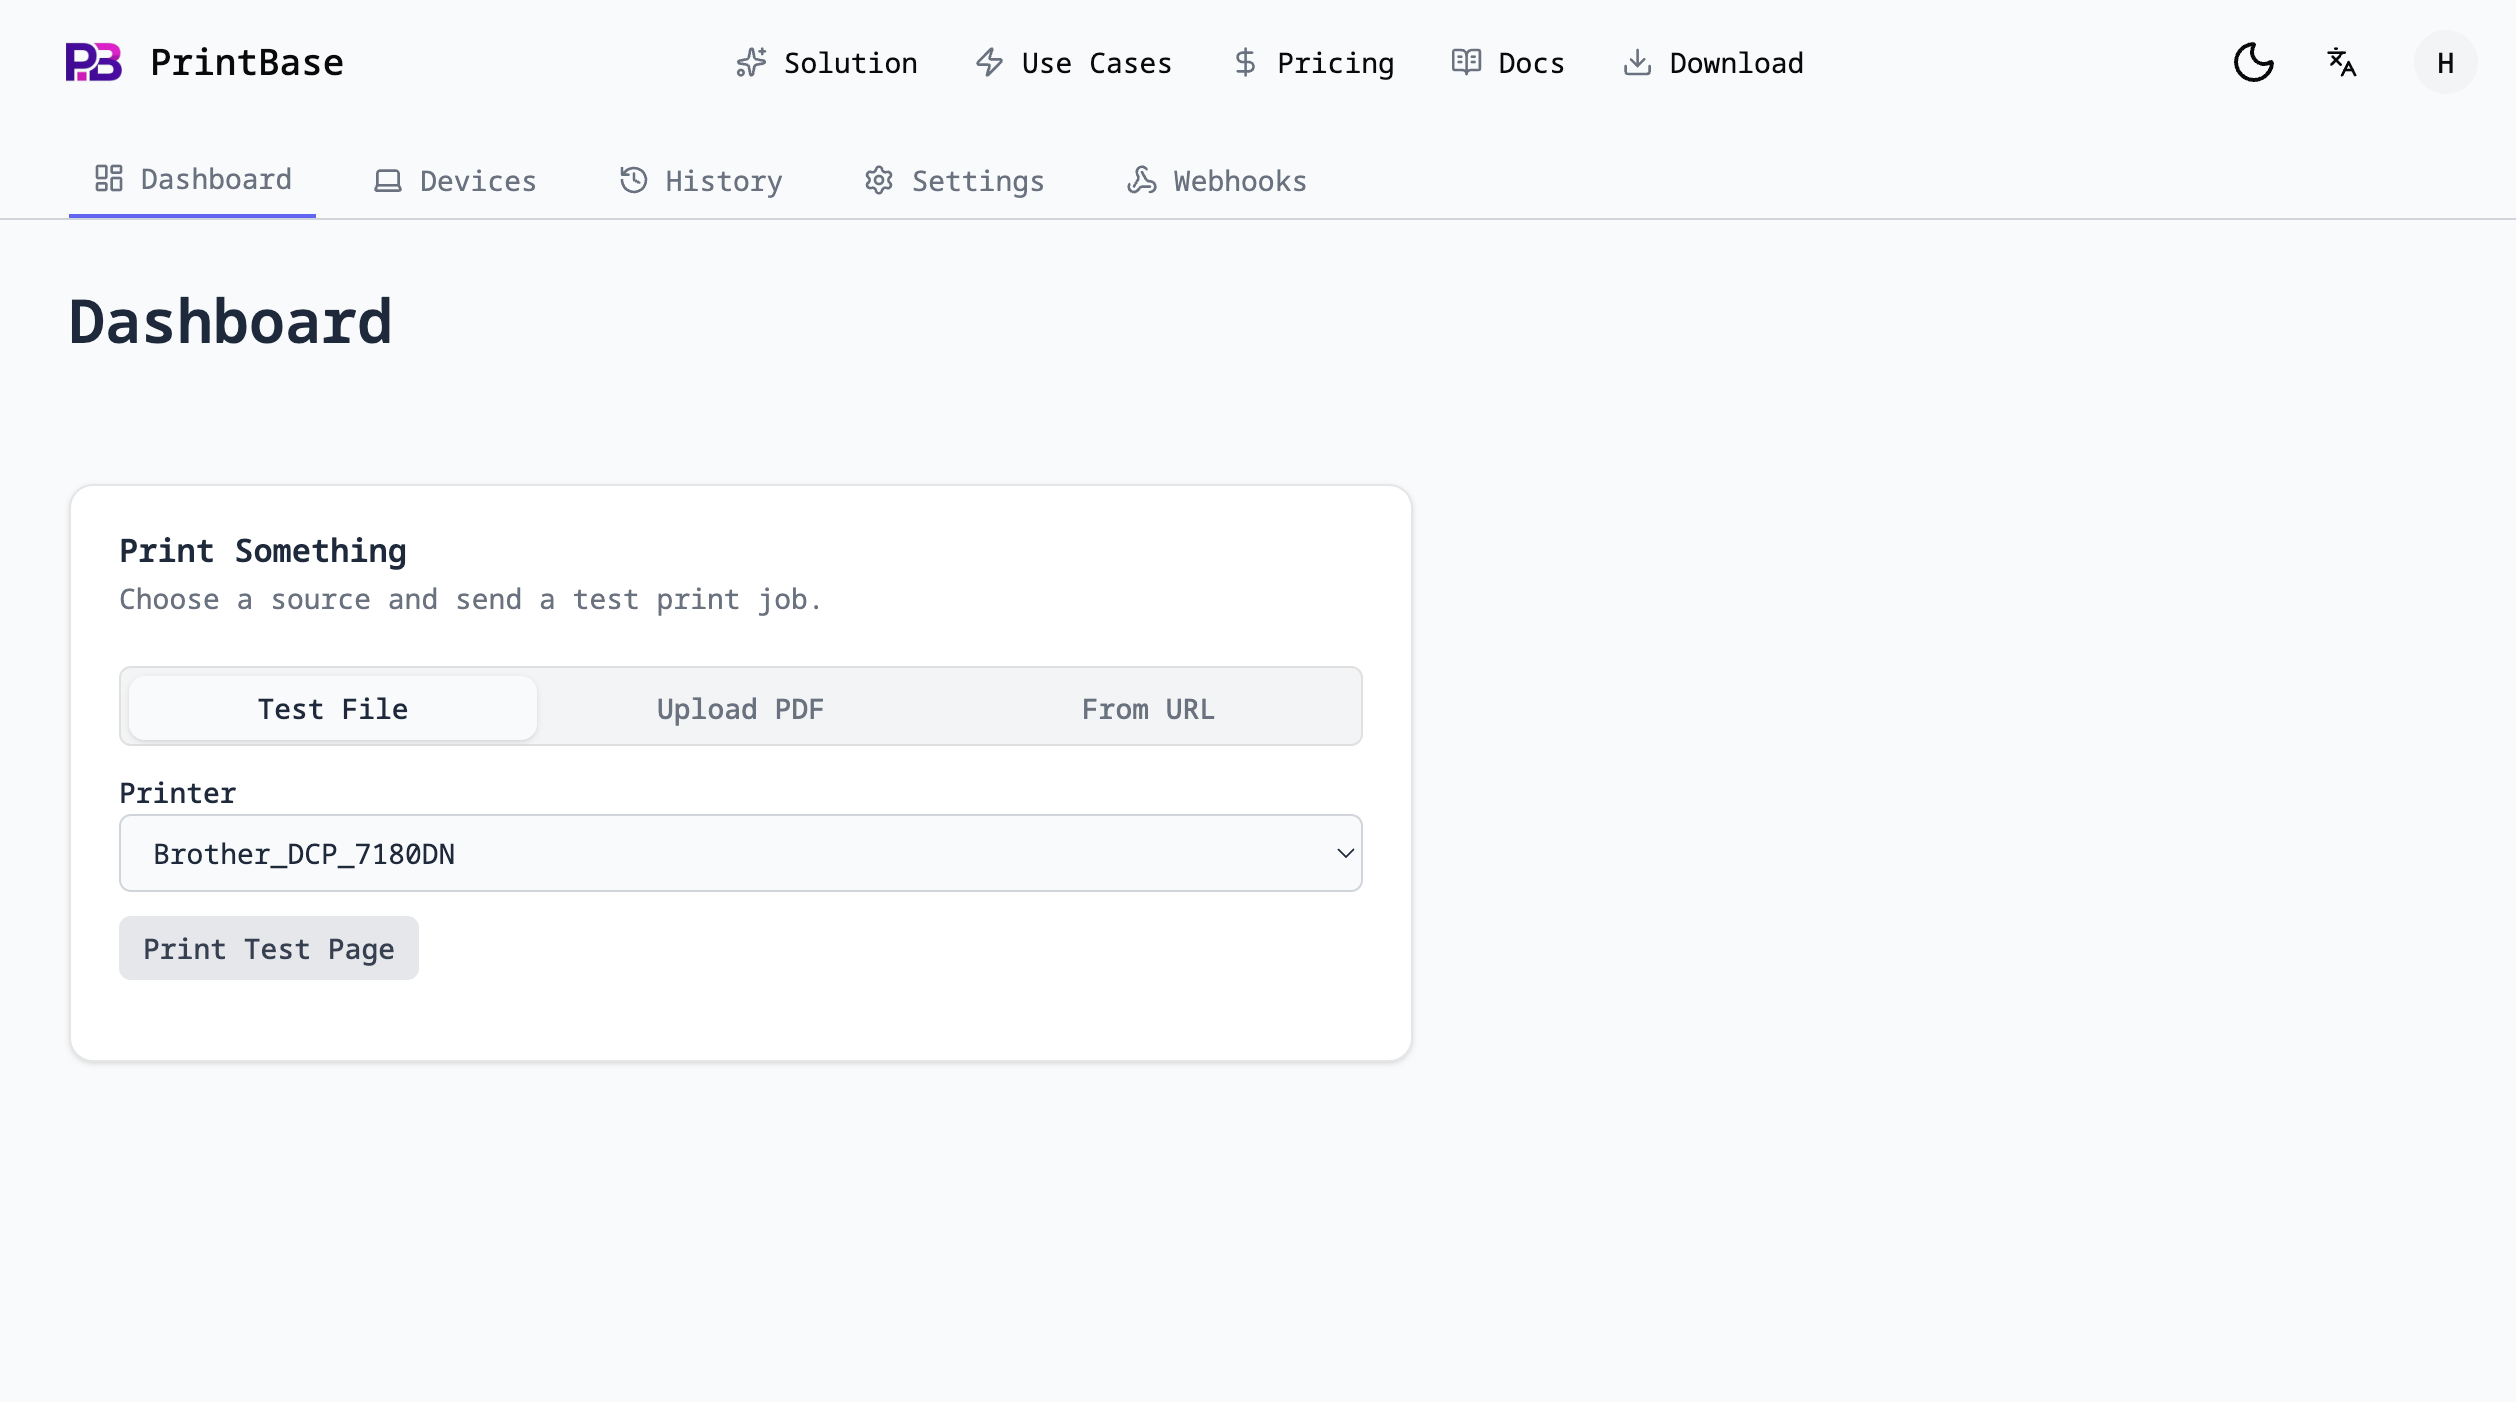Open the Settings tab

(x=955, y=181)
